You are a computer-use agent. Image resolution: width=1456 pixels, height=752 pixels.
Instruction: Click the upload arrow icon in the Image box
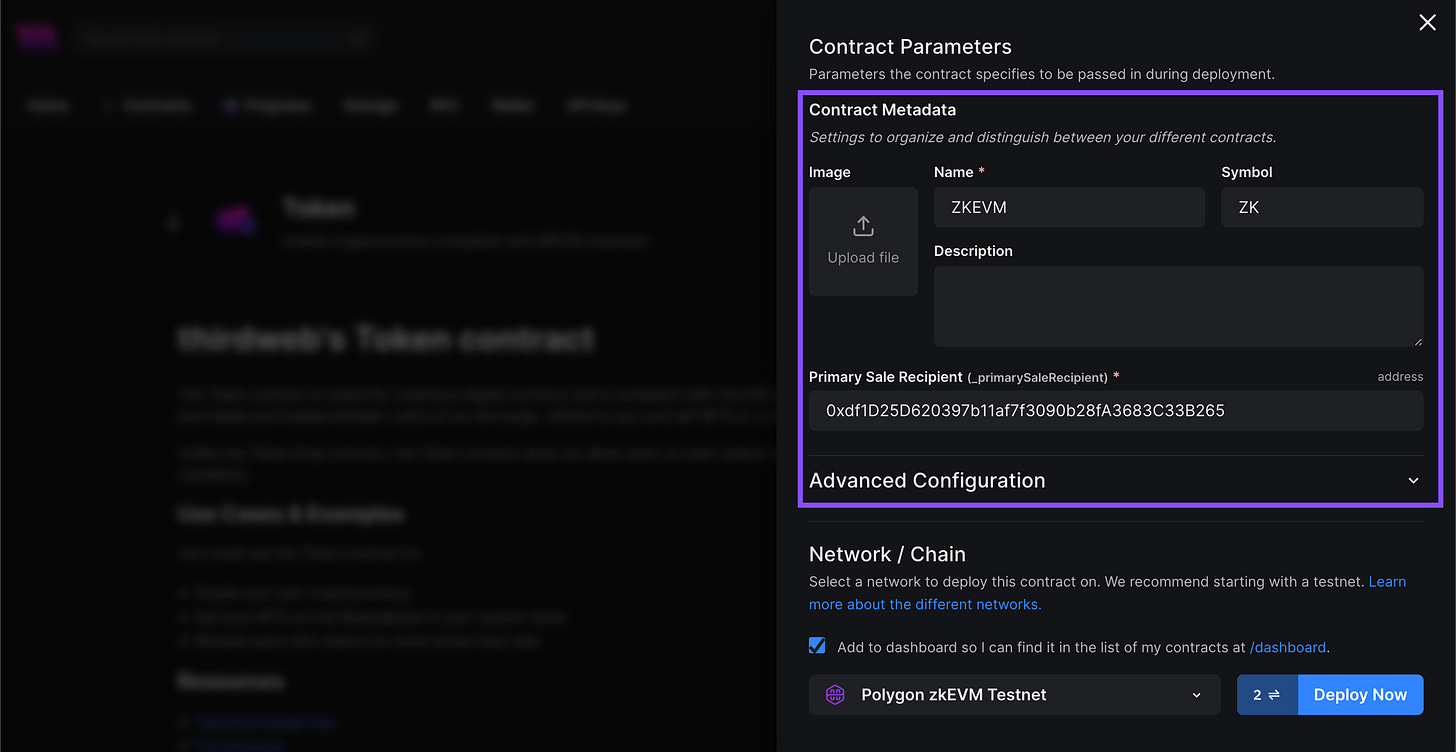pos(863,227)
